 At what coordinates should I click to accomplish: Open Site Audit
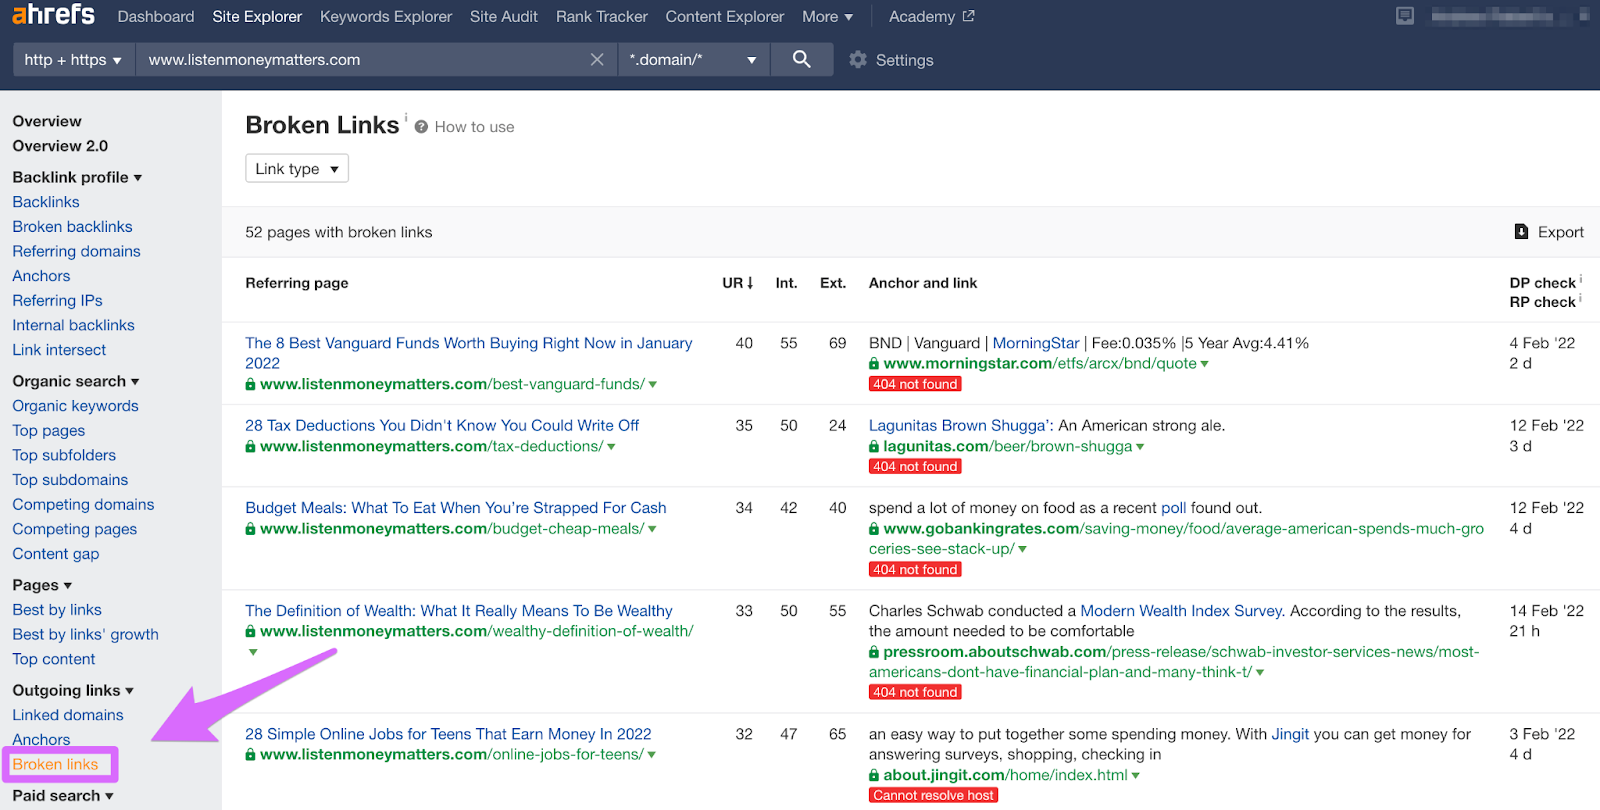click(504, 16)
